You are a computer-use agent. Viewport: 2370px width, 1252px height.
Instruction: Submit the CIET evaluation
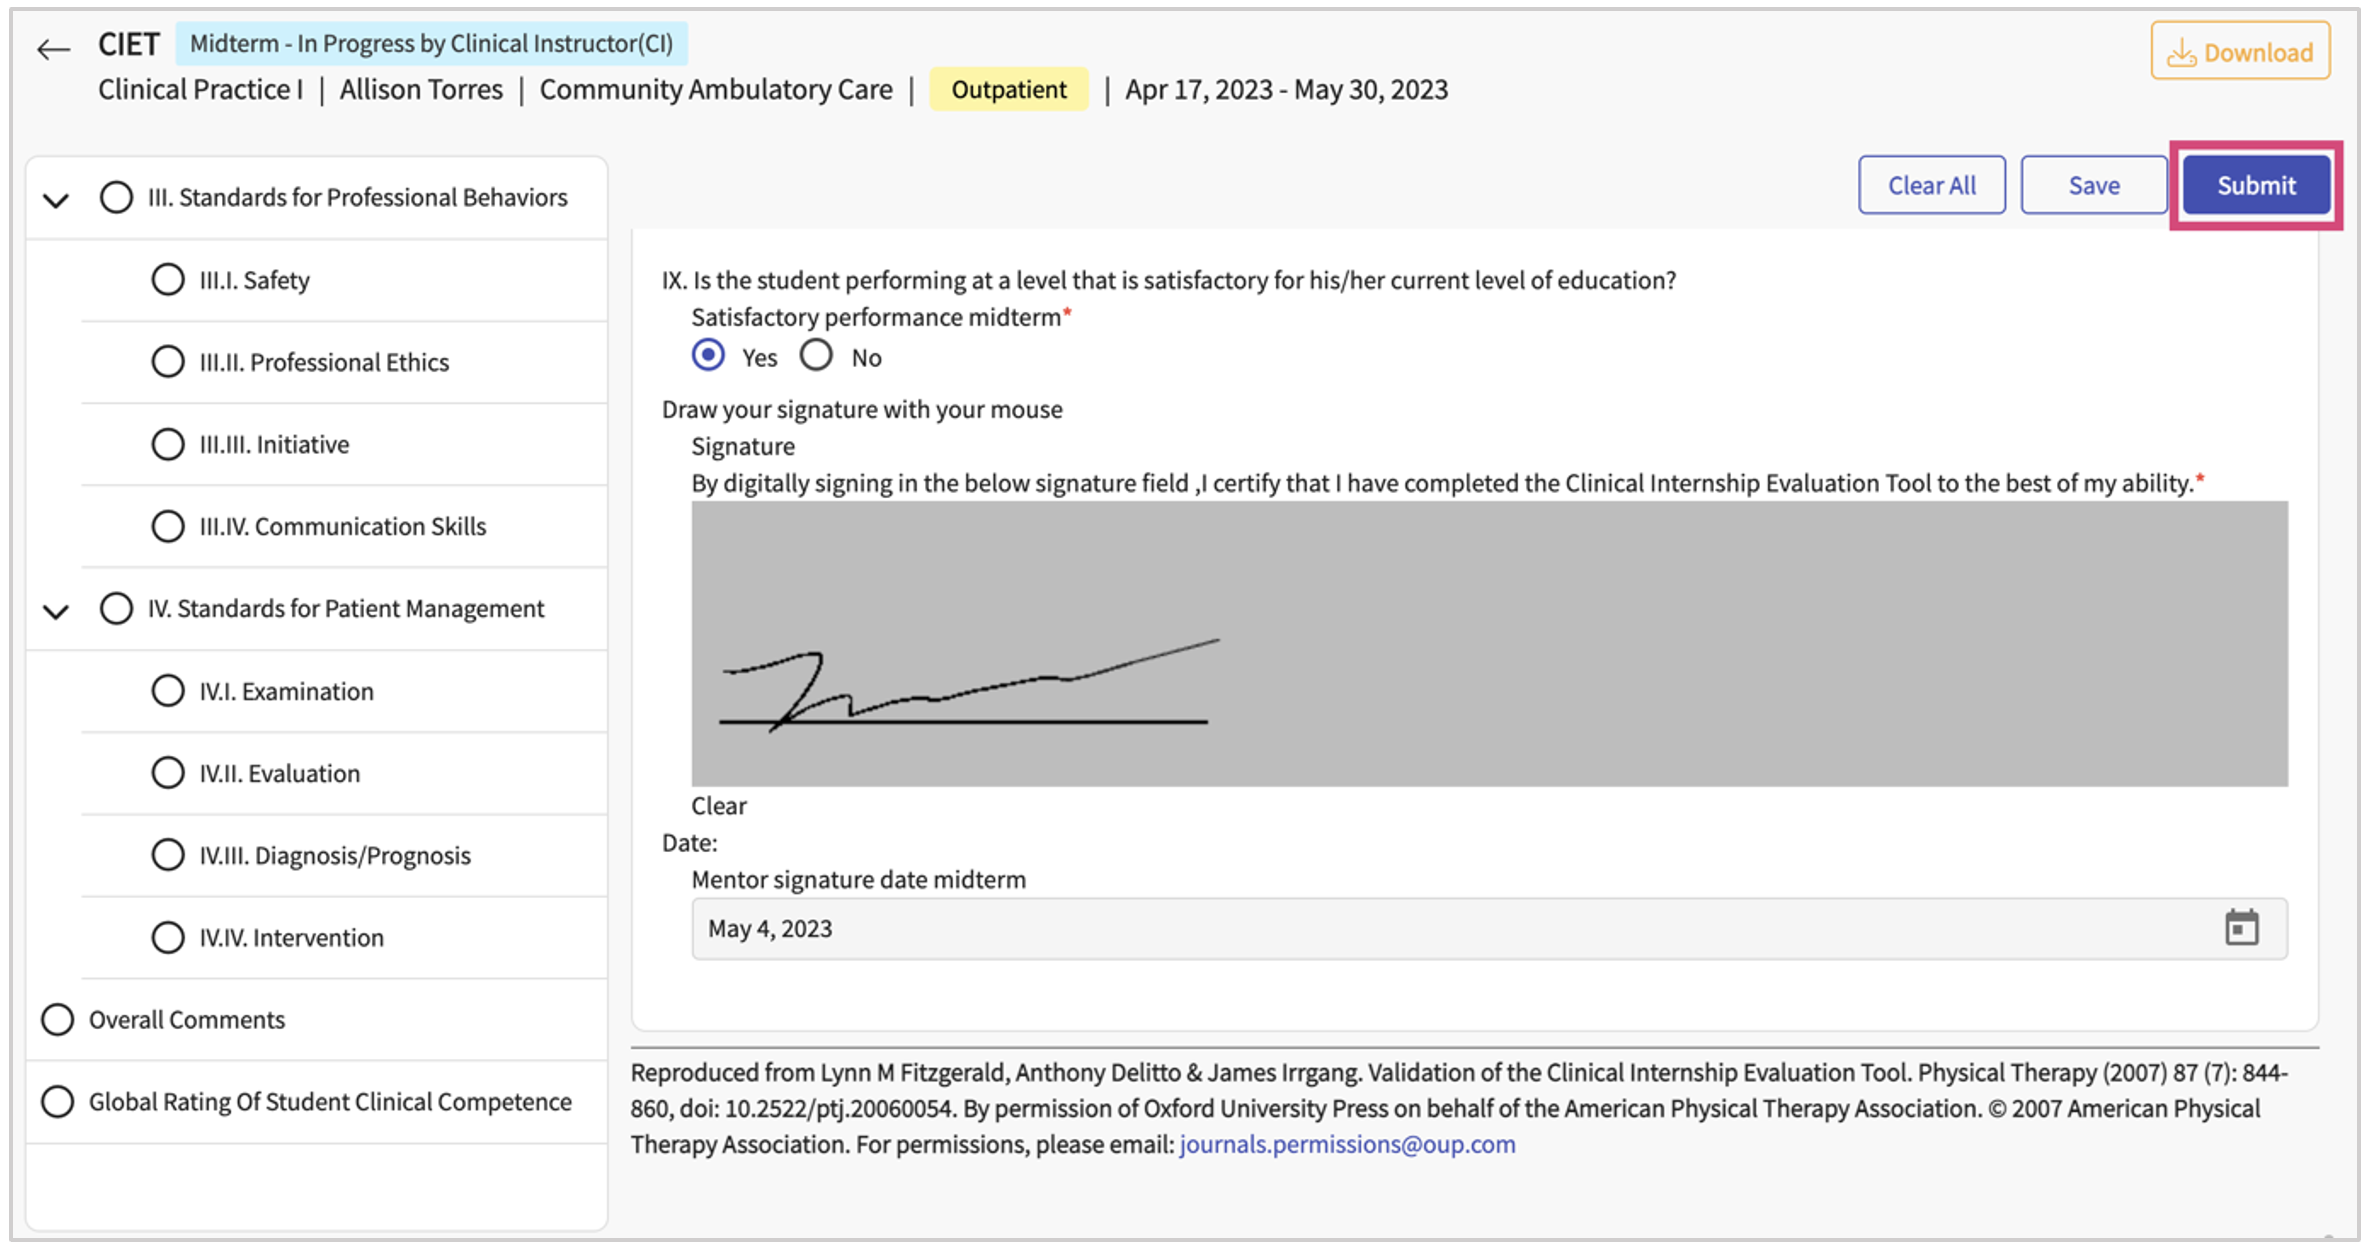(x=2255, y=185)
